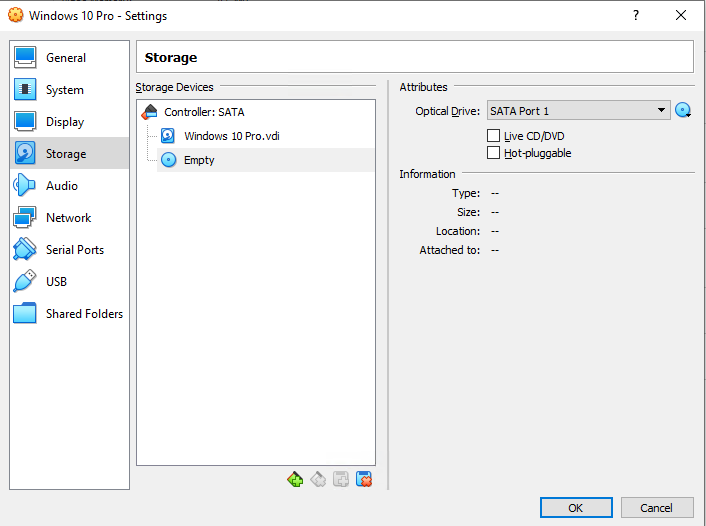Open the Shared Folders settings
This screenshot has height=526, width=706.
69,313
